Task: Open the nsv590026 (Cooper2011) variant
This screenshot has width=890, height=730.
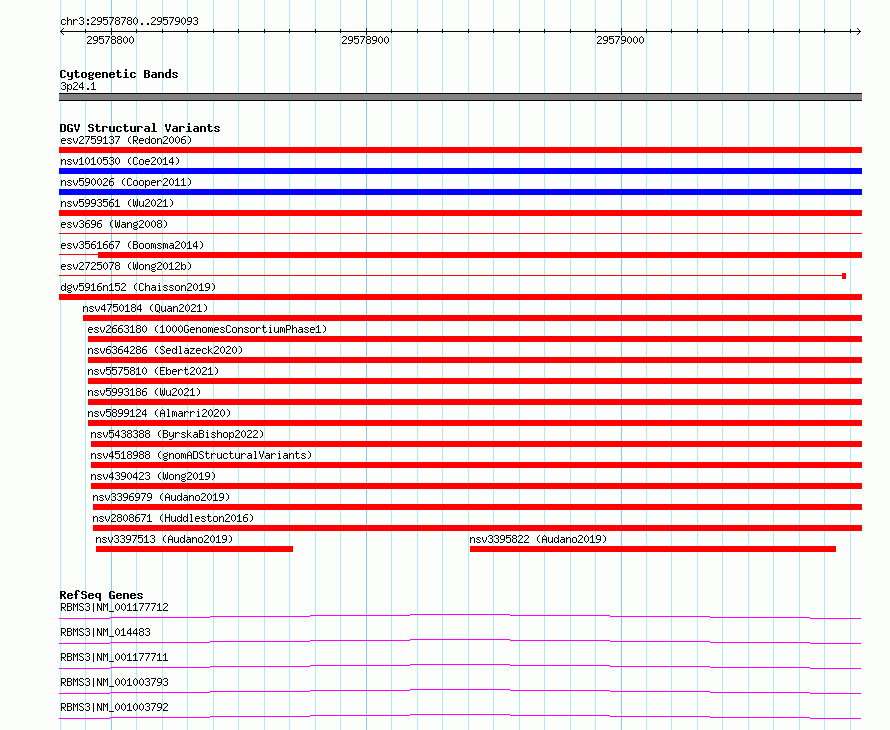Action: point(126,182)
